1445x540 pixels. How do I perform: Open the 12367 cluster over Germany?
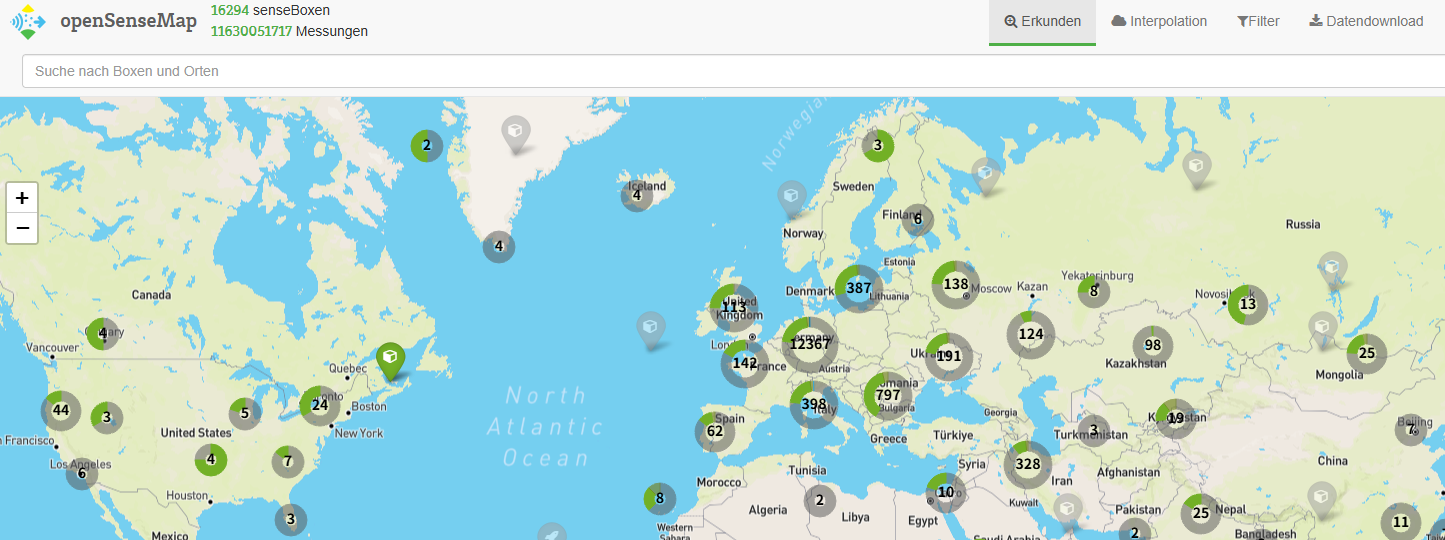tap(809, 344)
